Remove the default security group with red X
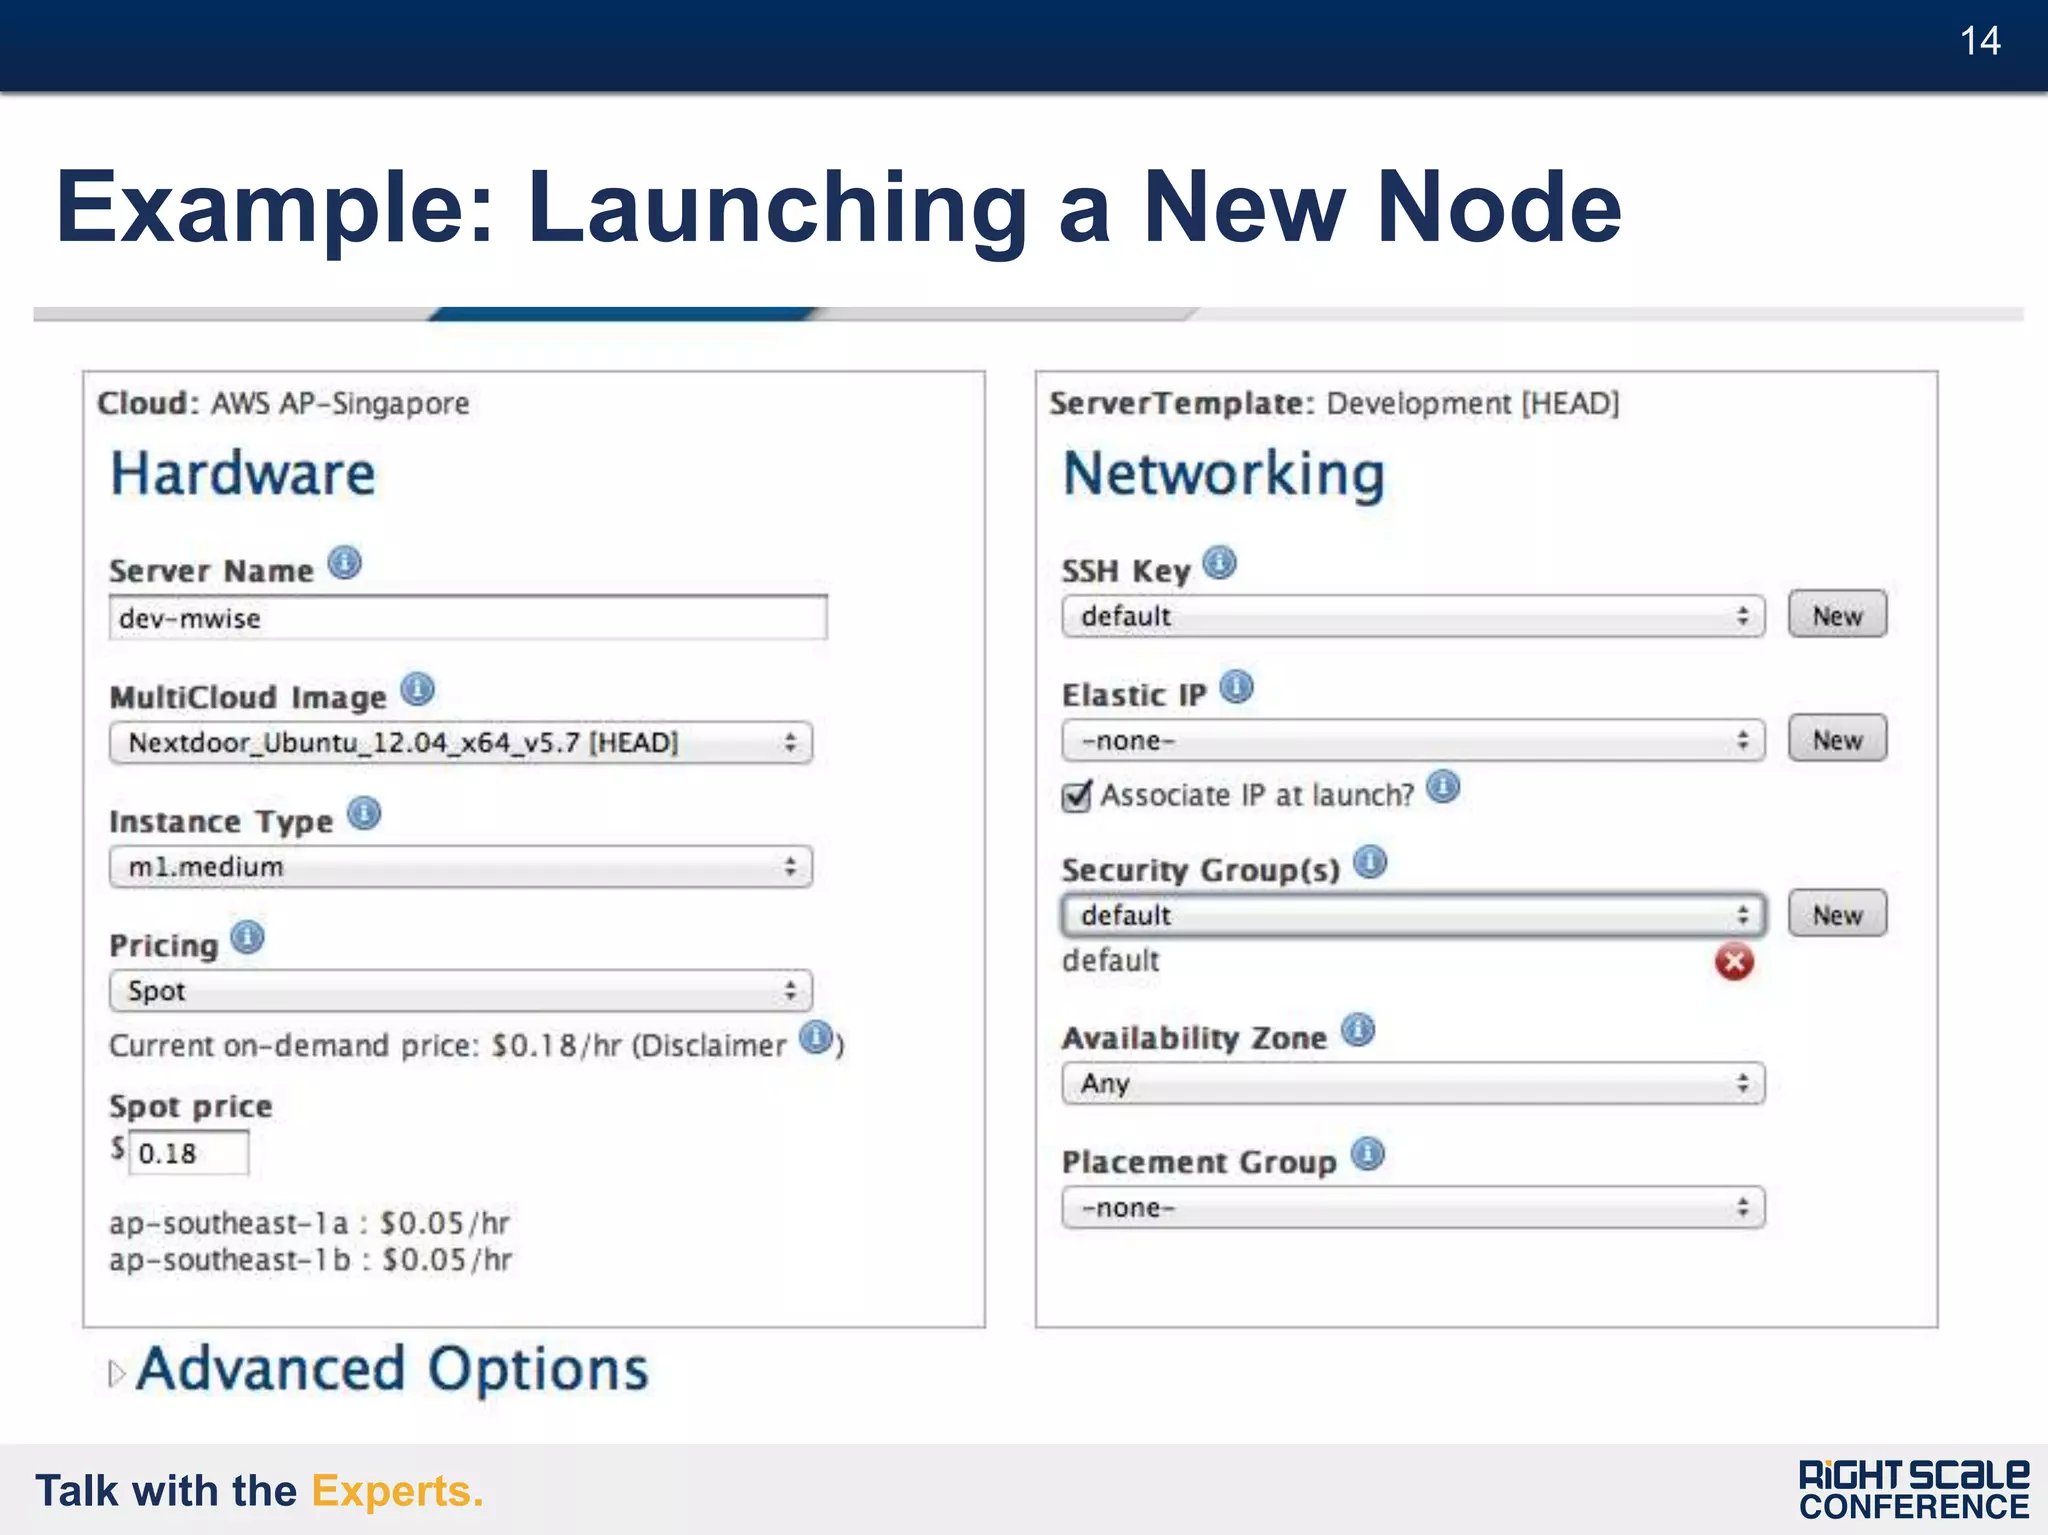This screenshot has height=1535, width=2048. coord(1734,962)
